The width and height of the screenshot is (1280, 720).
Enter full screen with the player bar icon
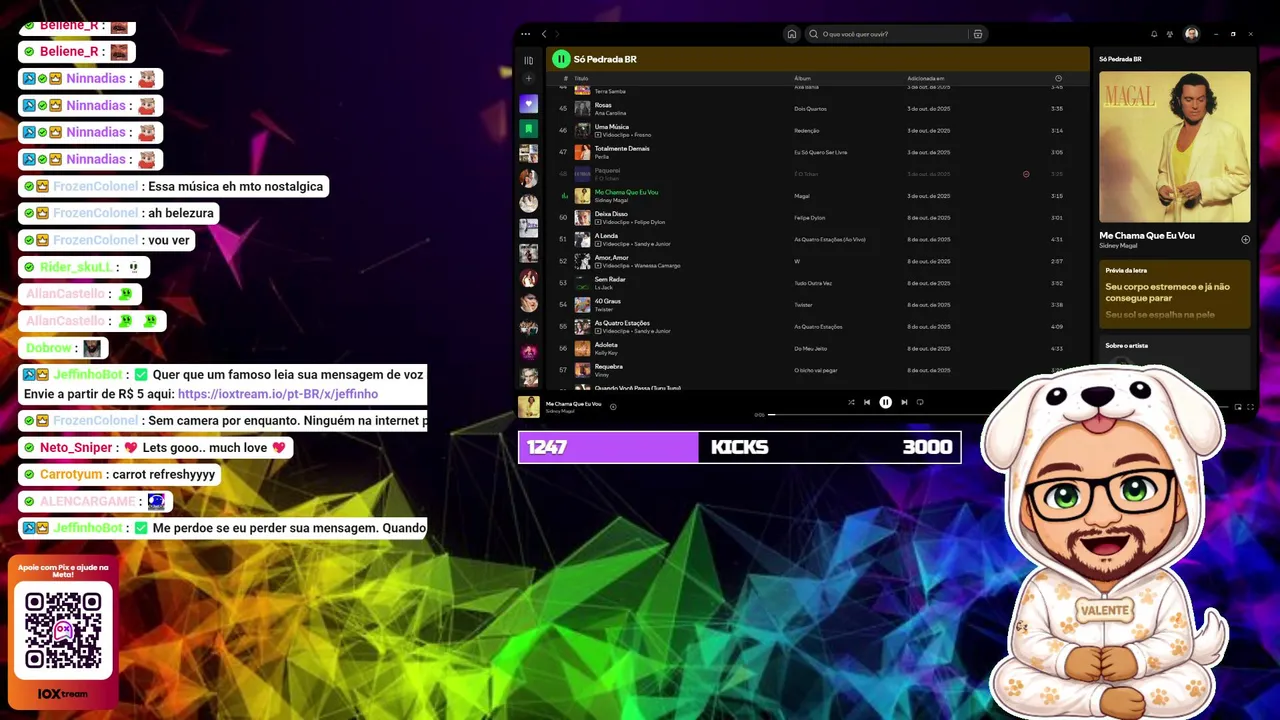tap(1250, 407)
